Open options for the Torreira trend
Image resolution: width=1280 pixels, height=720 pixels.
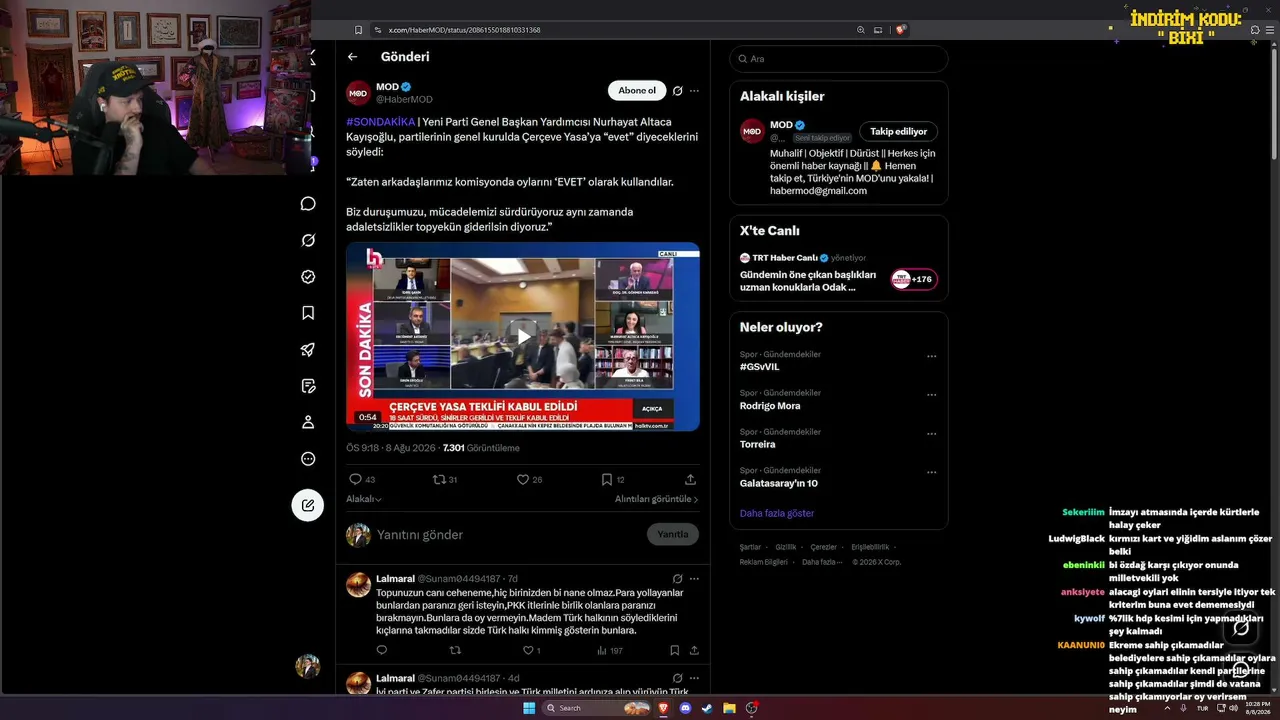click(x=931, y=434)
